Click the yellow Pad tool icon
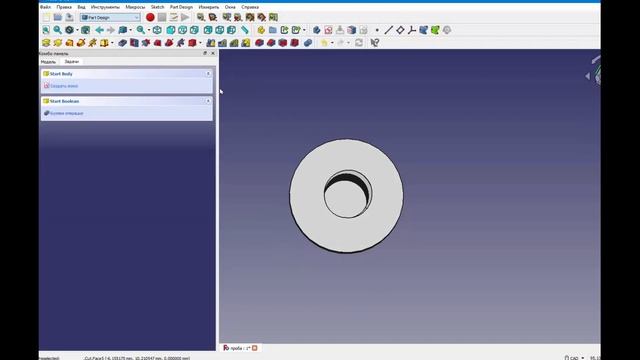 46,42
